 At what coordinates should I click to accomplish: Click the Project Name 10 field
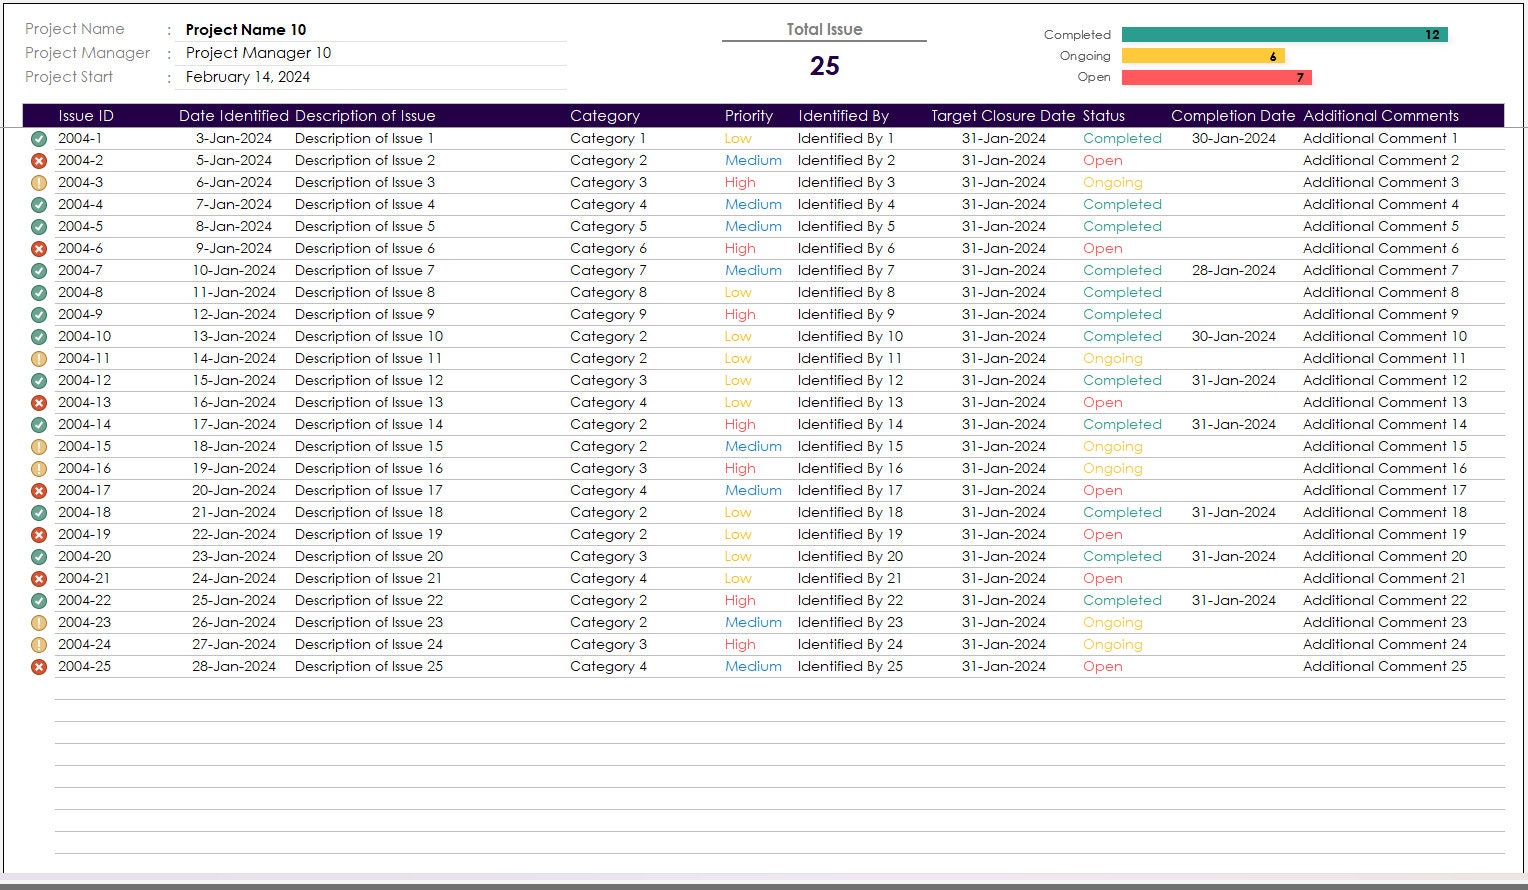(245, 29)
